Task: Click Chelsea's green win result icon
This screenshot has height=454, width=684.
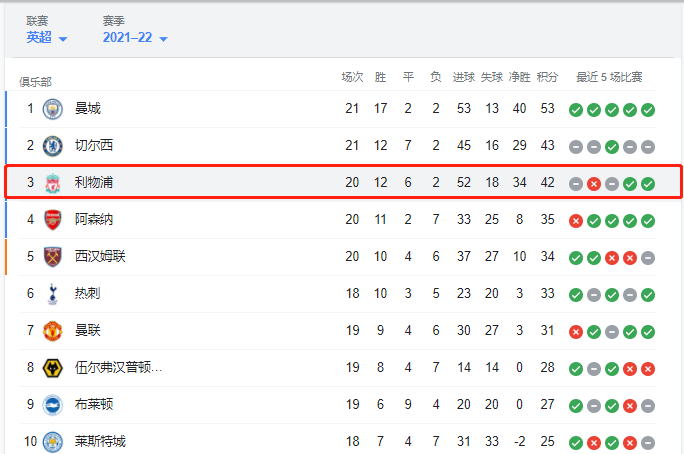Action: [612, 147]
